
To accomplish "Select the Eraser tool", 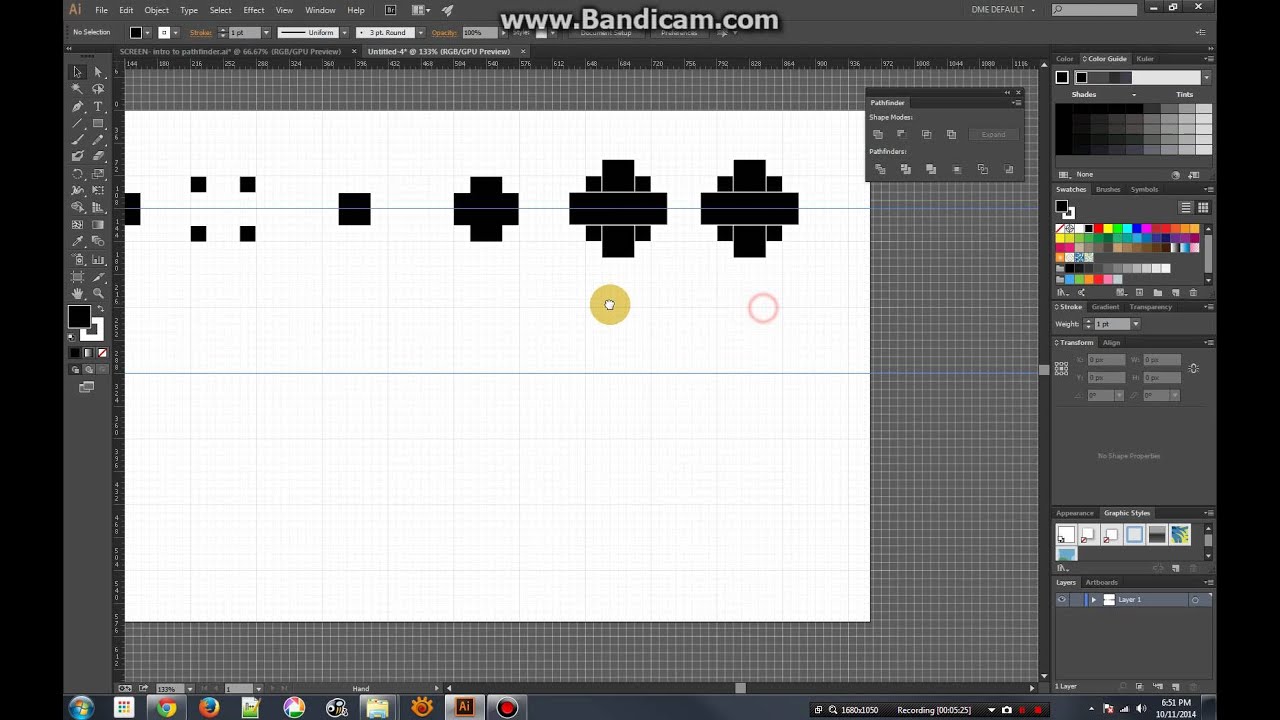I will coord(98,156).
